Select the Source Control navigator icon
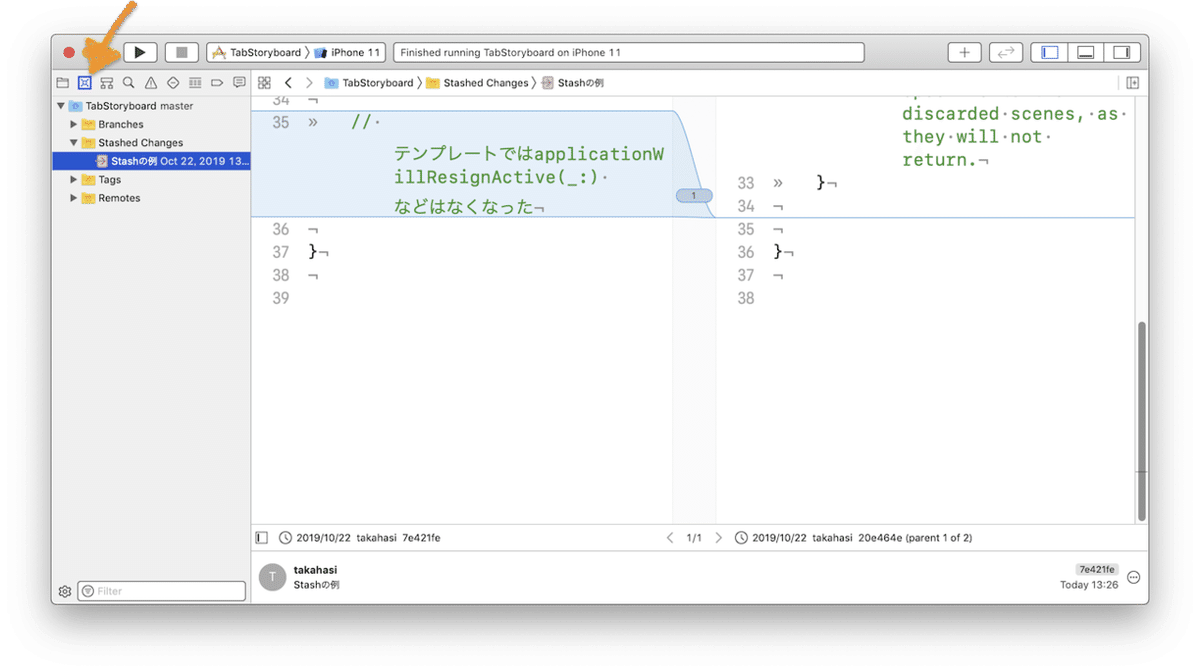Screen dimensions: 1200x672 (x=85, y=83)
